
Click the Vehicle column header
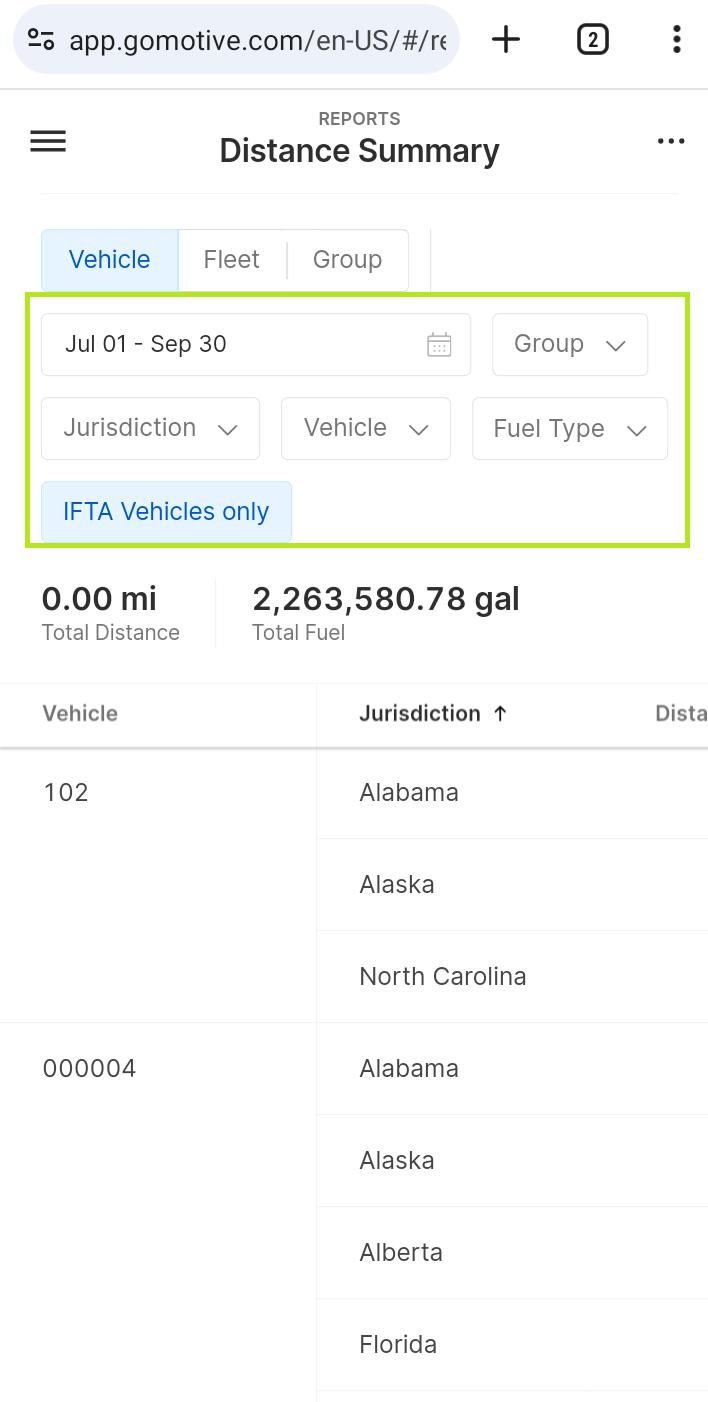[80, 713]
